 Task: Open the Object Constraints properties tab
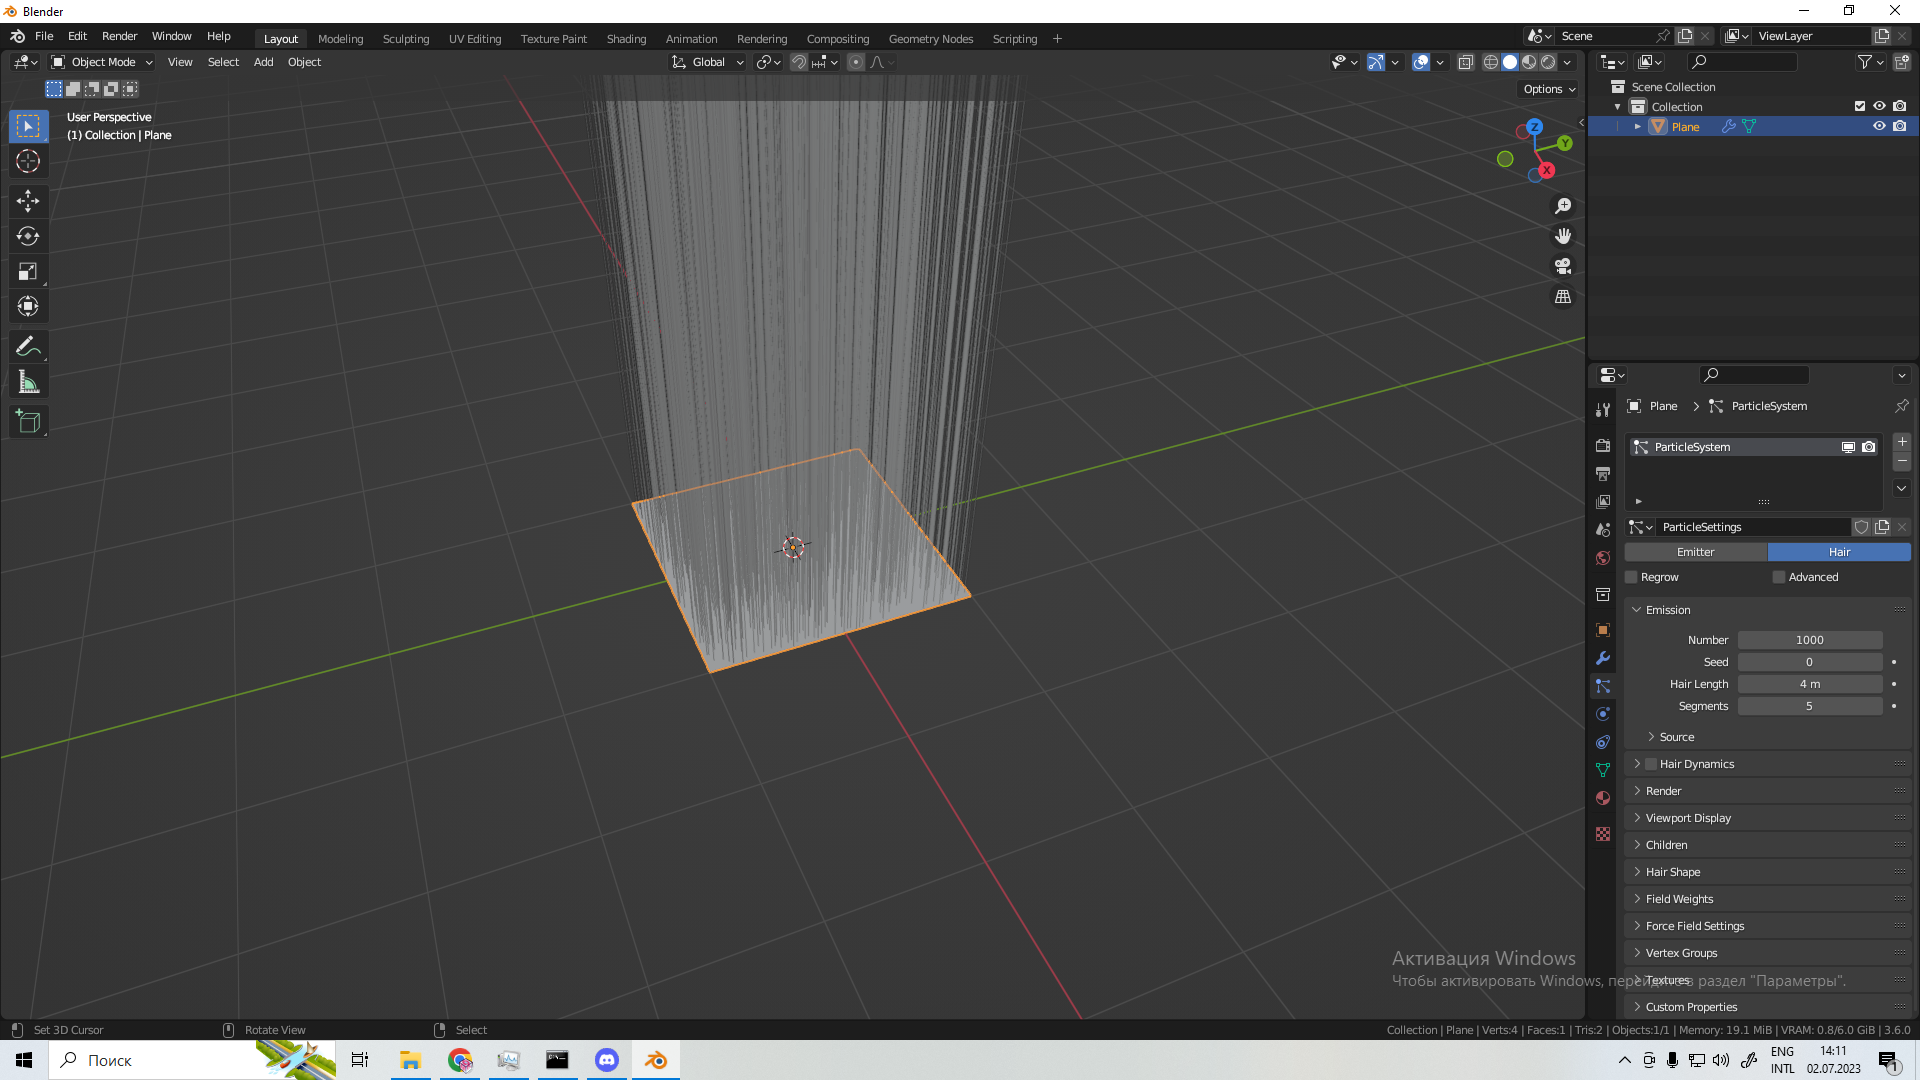click(1603, 742)
